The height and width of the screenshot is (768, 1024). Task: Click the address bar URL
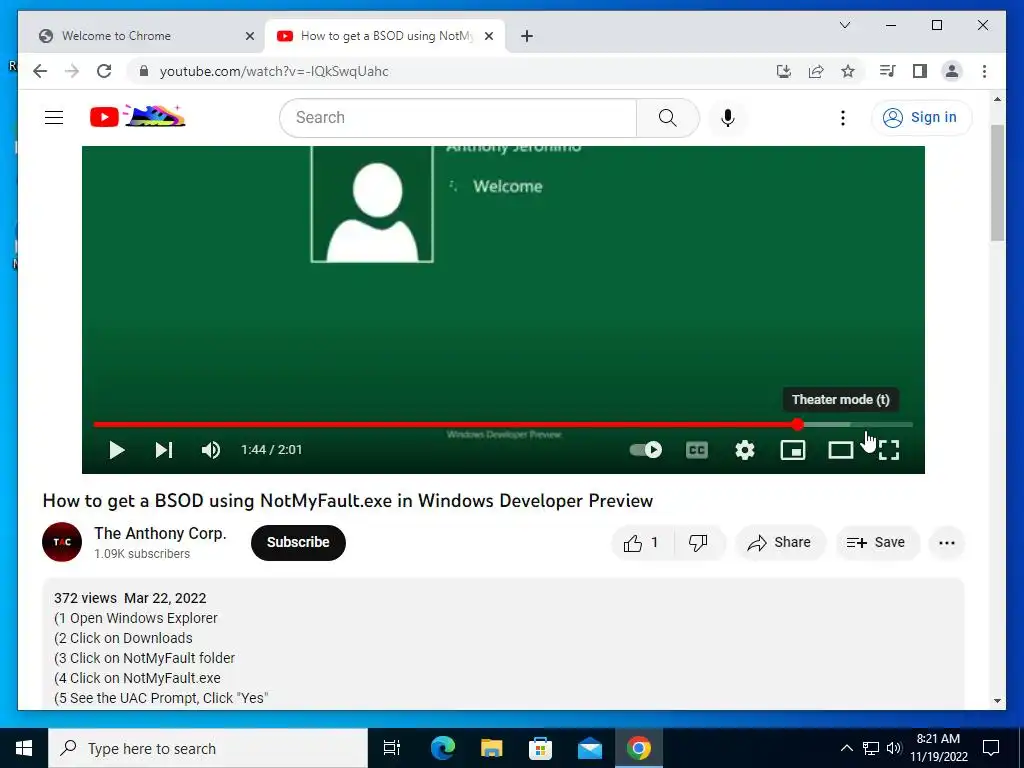coord(274,72)
